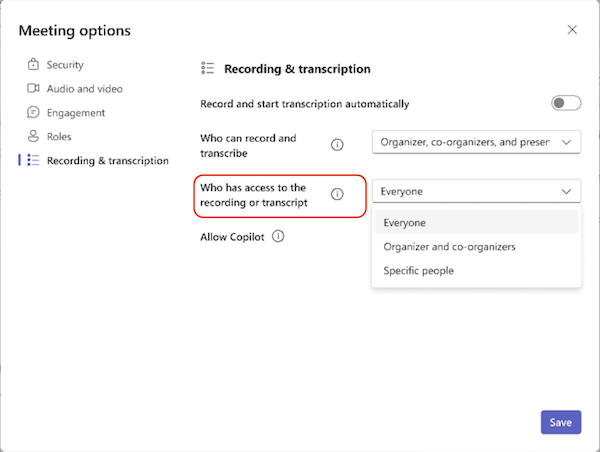Click the info icon next to Allow Copilot

278,237
